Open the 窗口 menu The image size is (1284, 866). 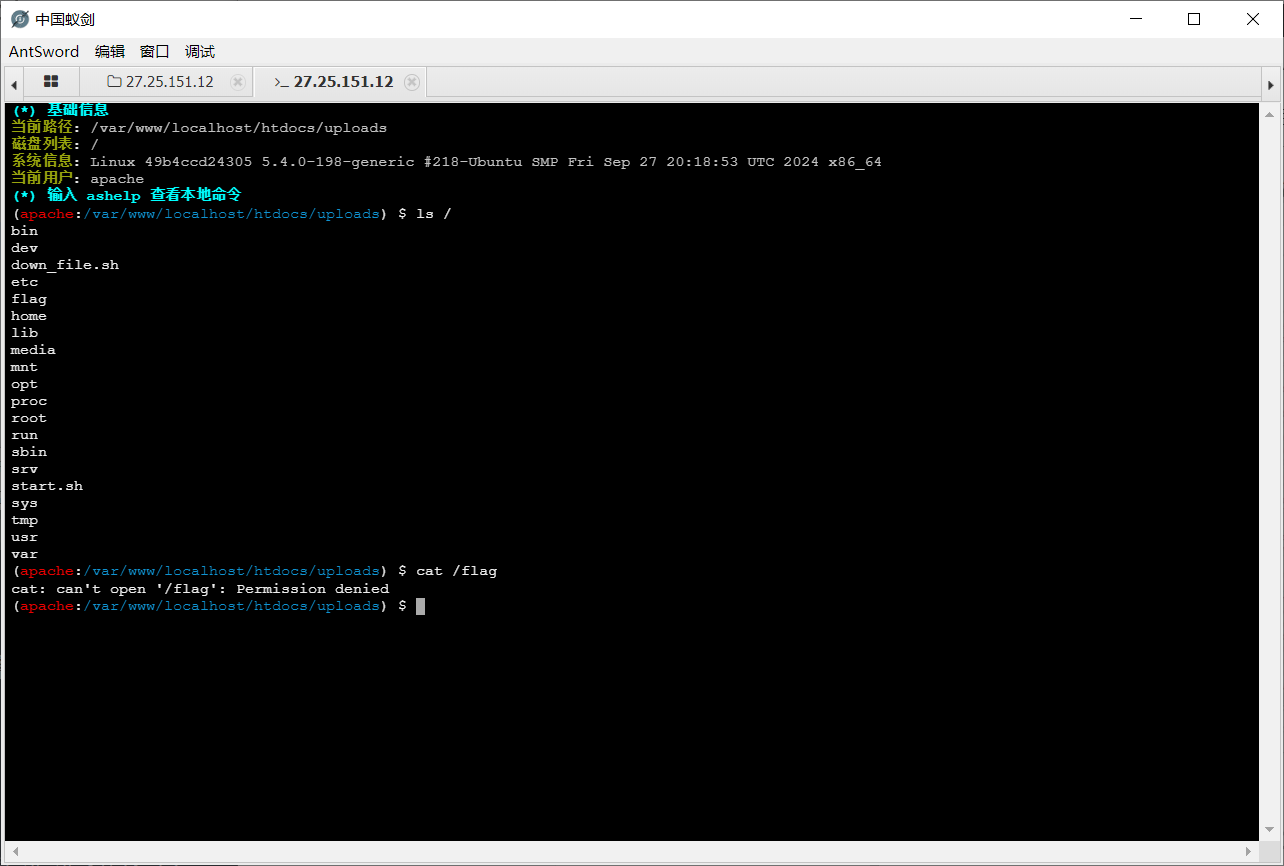click(155, 52)
